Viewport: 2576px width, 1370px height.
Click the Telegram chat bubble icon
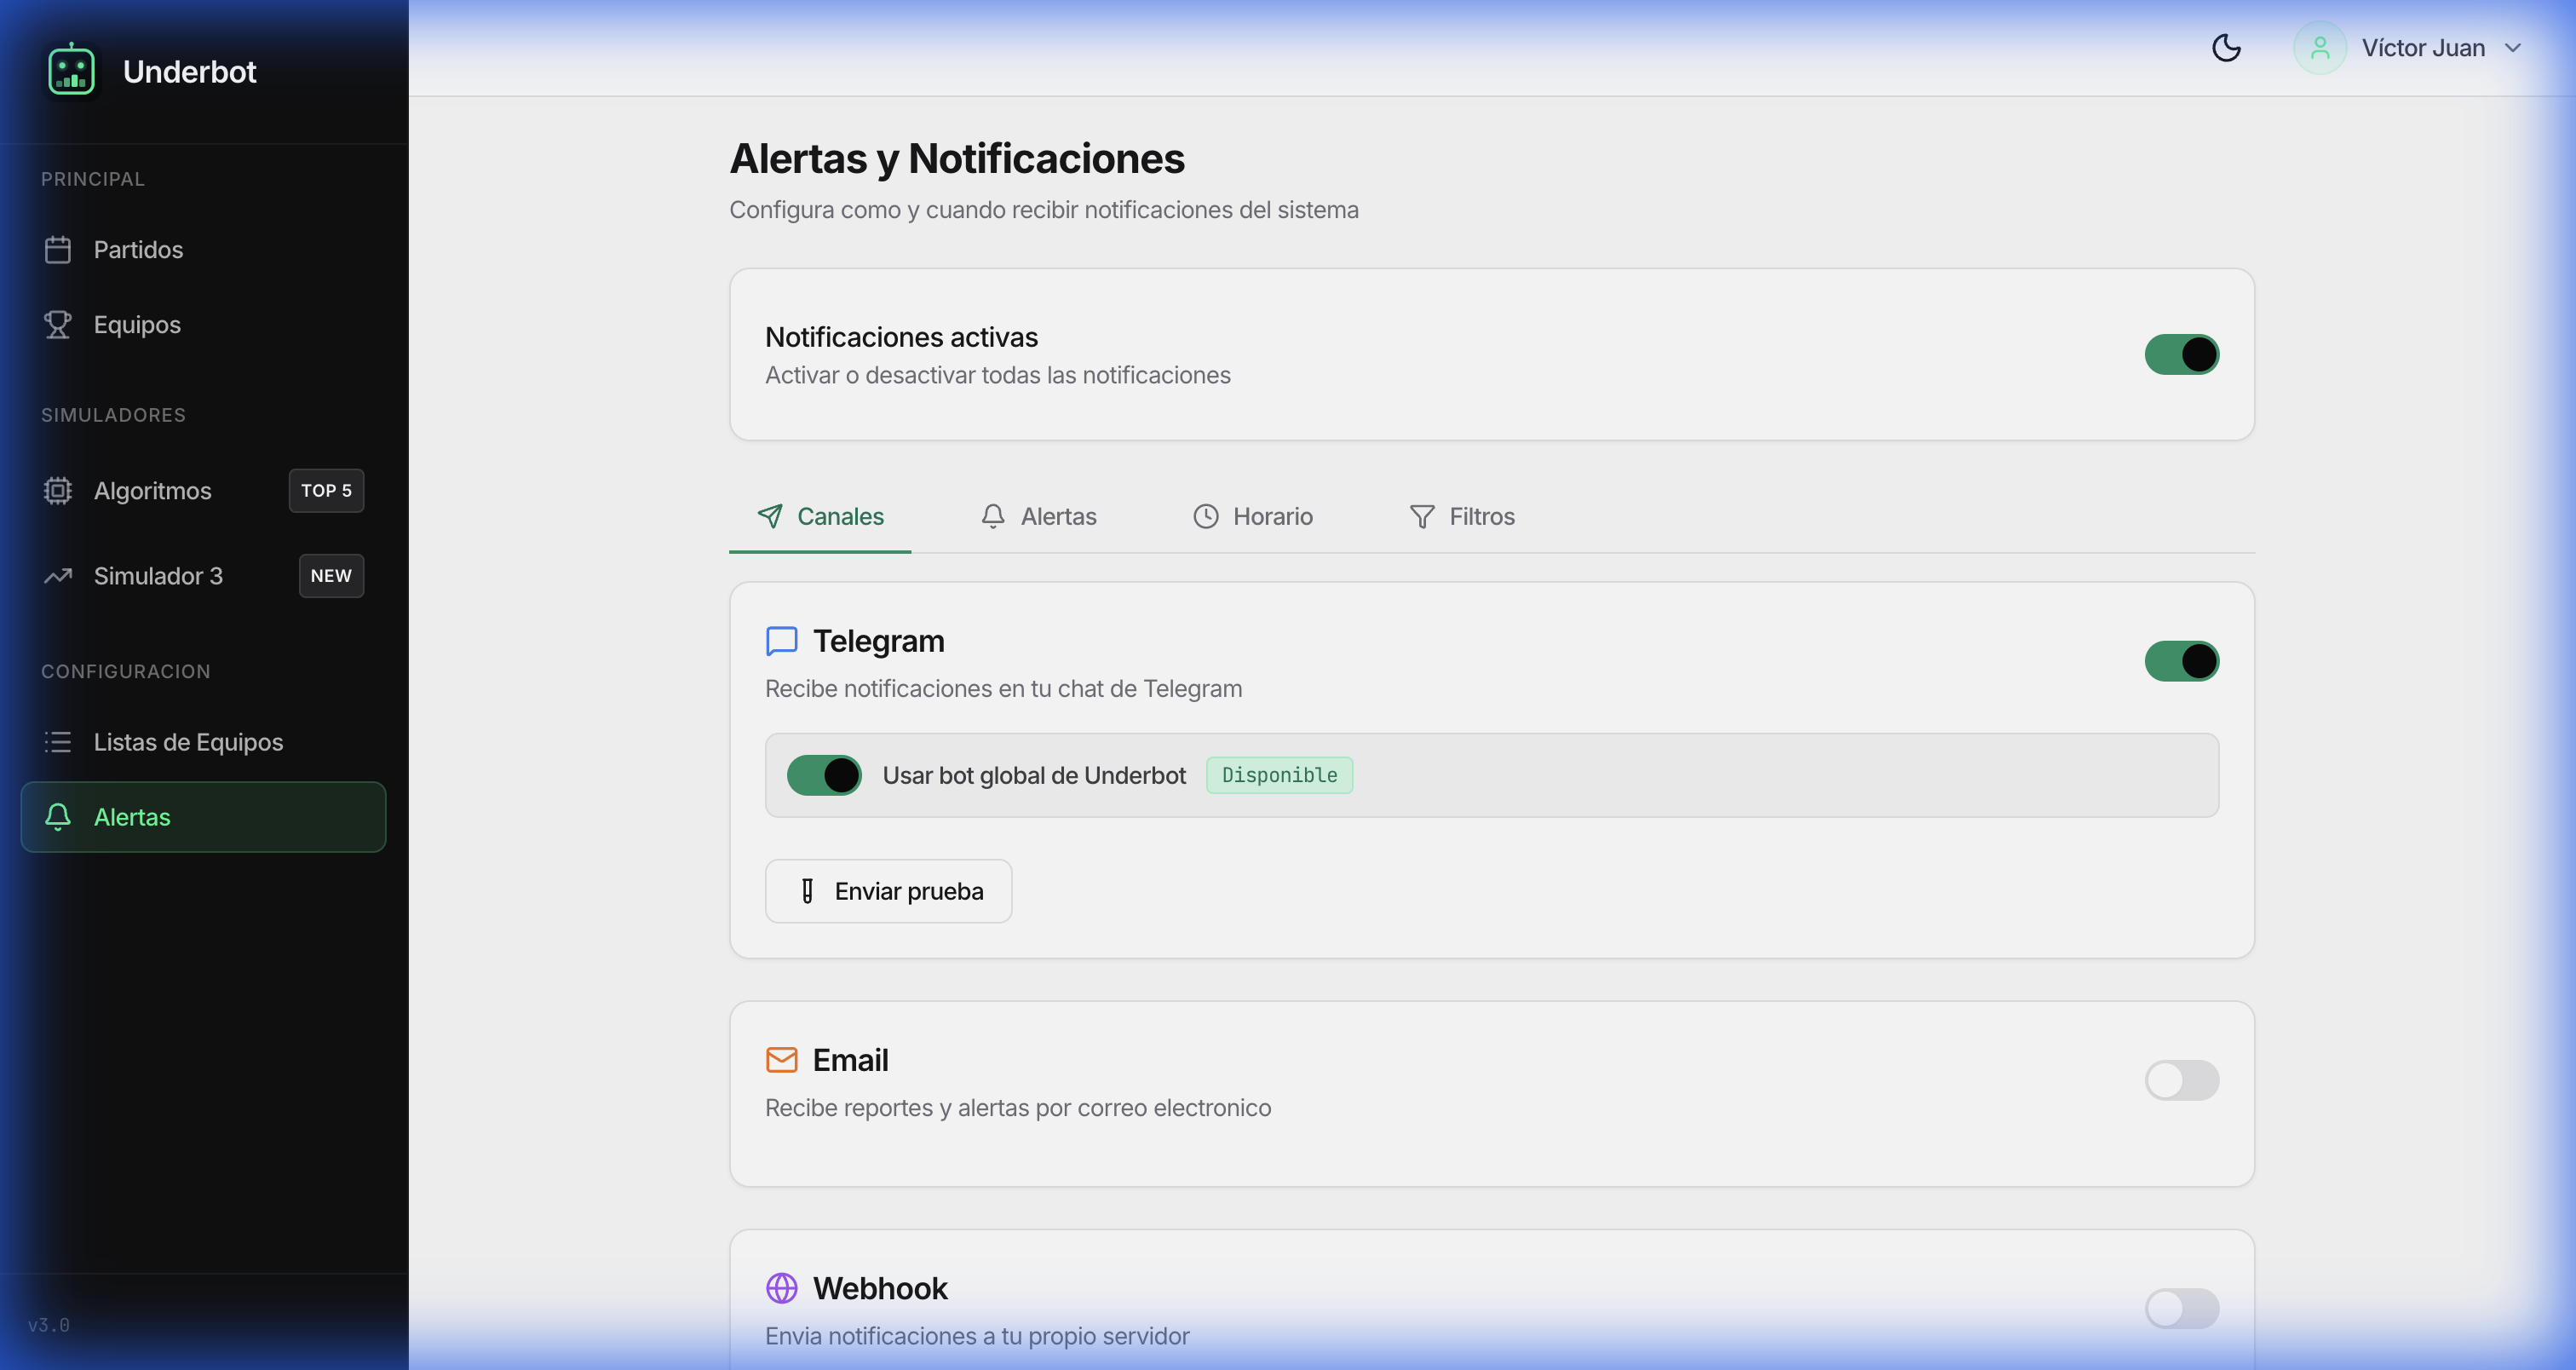pos(781,641)
